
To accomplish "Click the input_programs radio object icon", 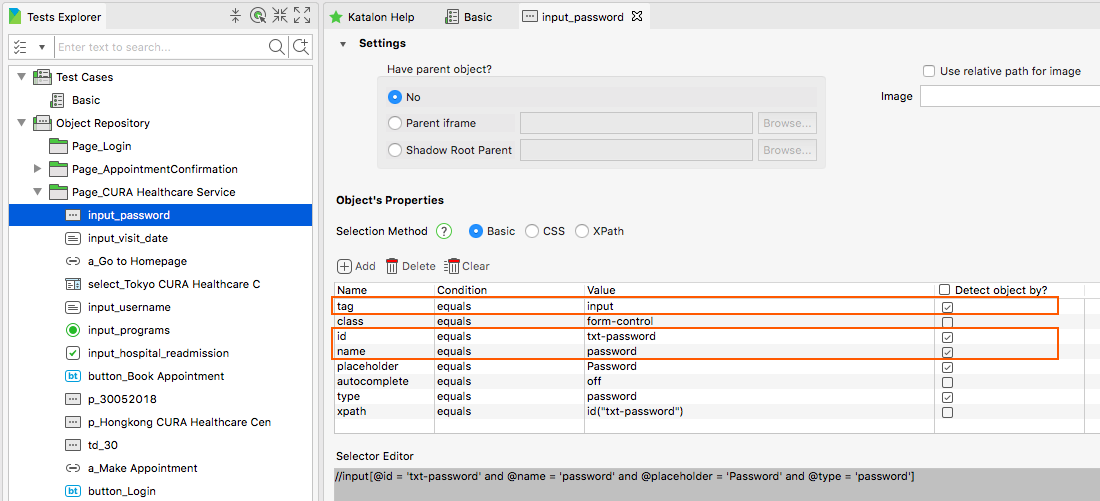I will (x=73, y=330).
